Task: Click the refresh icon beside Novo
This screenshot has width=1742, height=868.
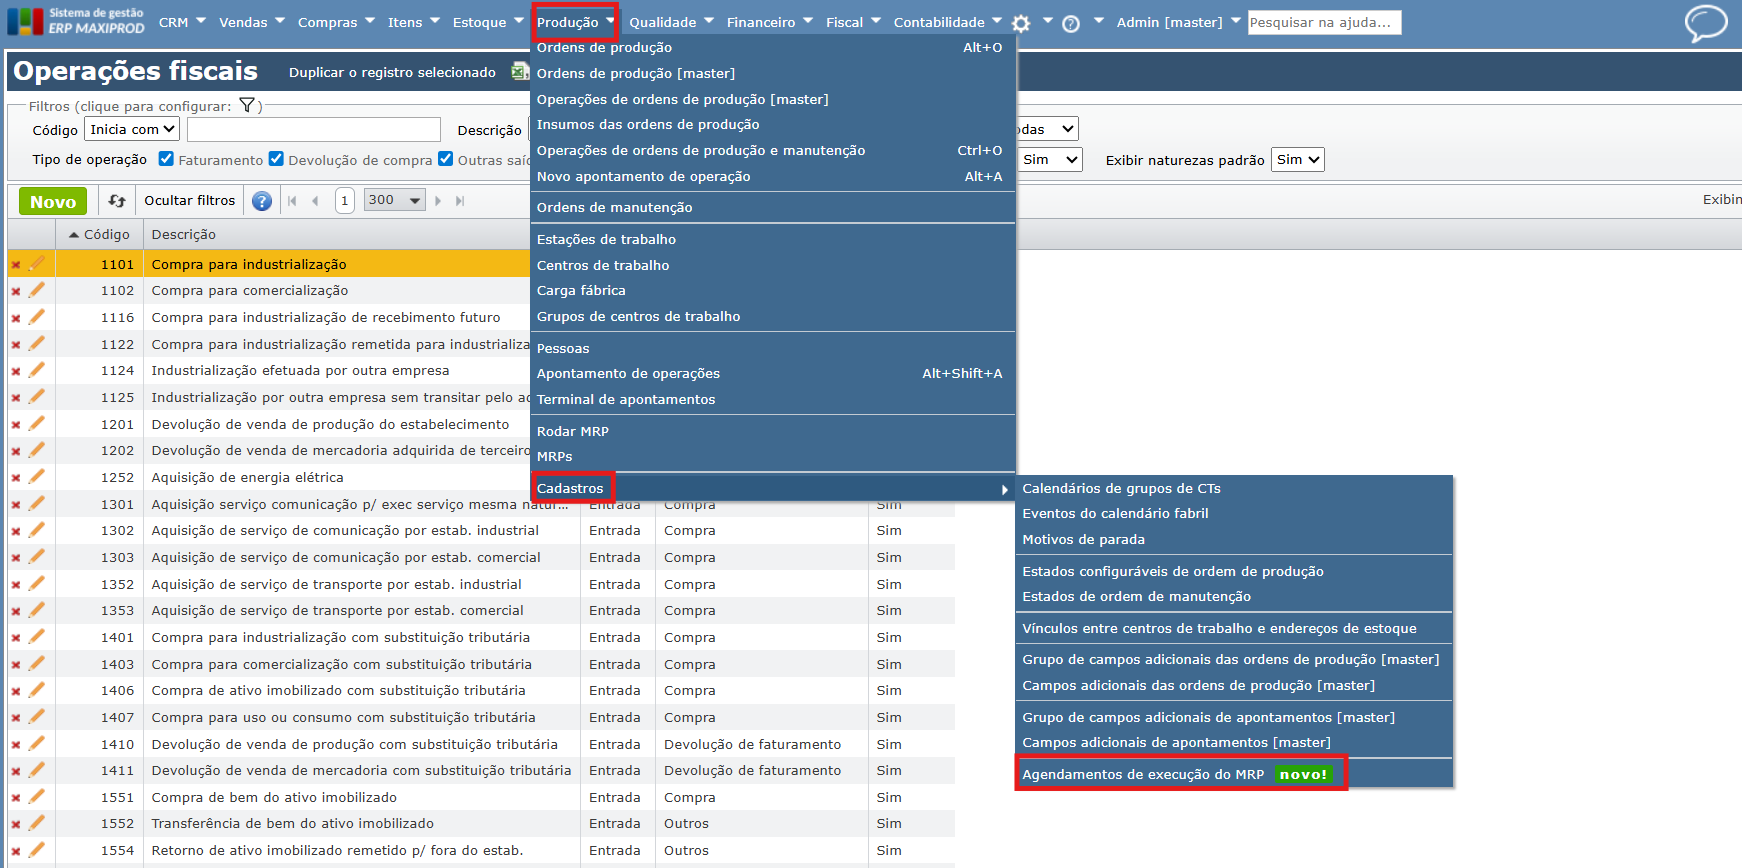Action: coord(117,201)
